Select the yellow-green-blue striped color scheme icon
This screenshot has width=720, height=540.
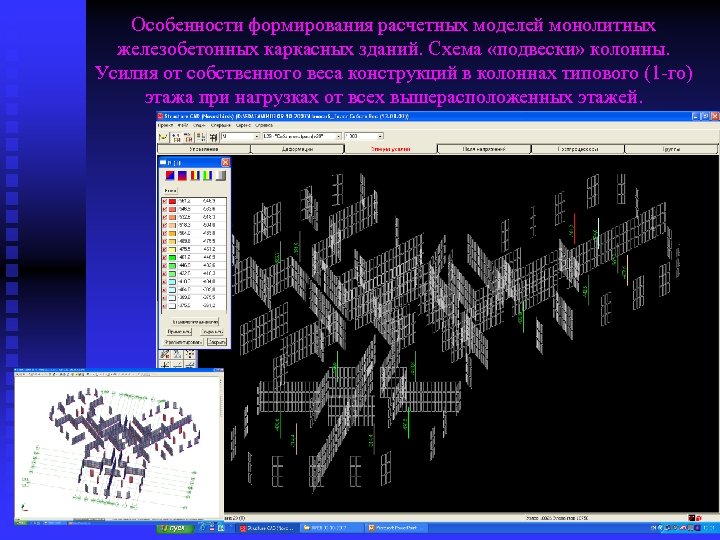[x=208, y=175]
